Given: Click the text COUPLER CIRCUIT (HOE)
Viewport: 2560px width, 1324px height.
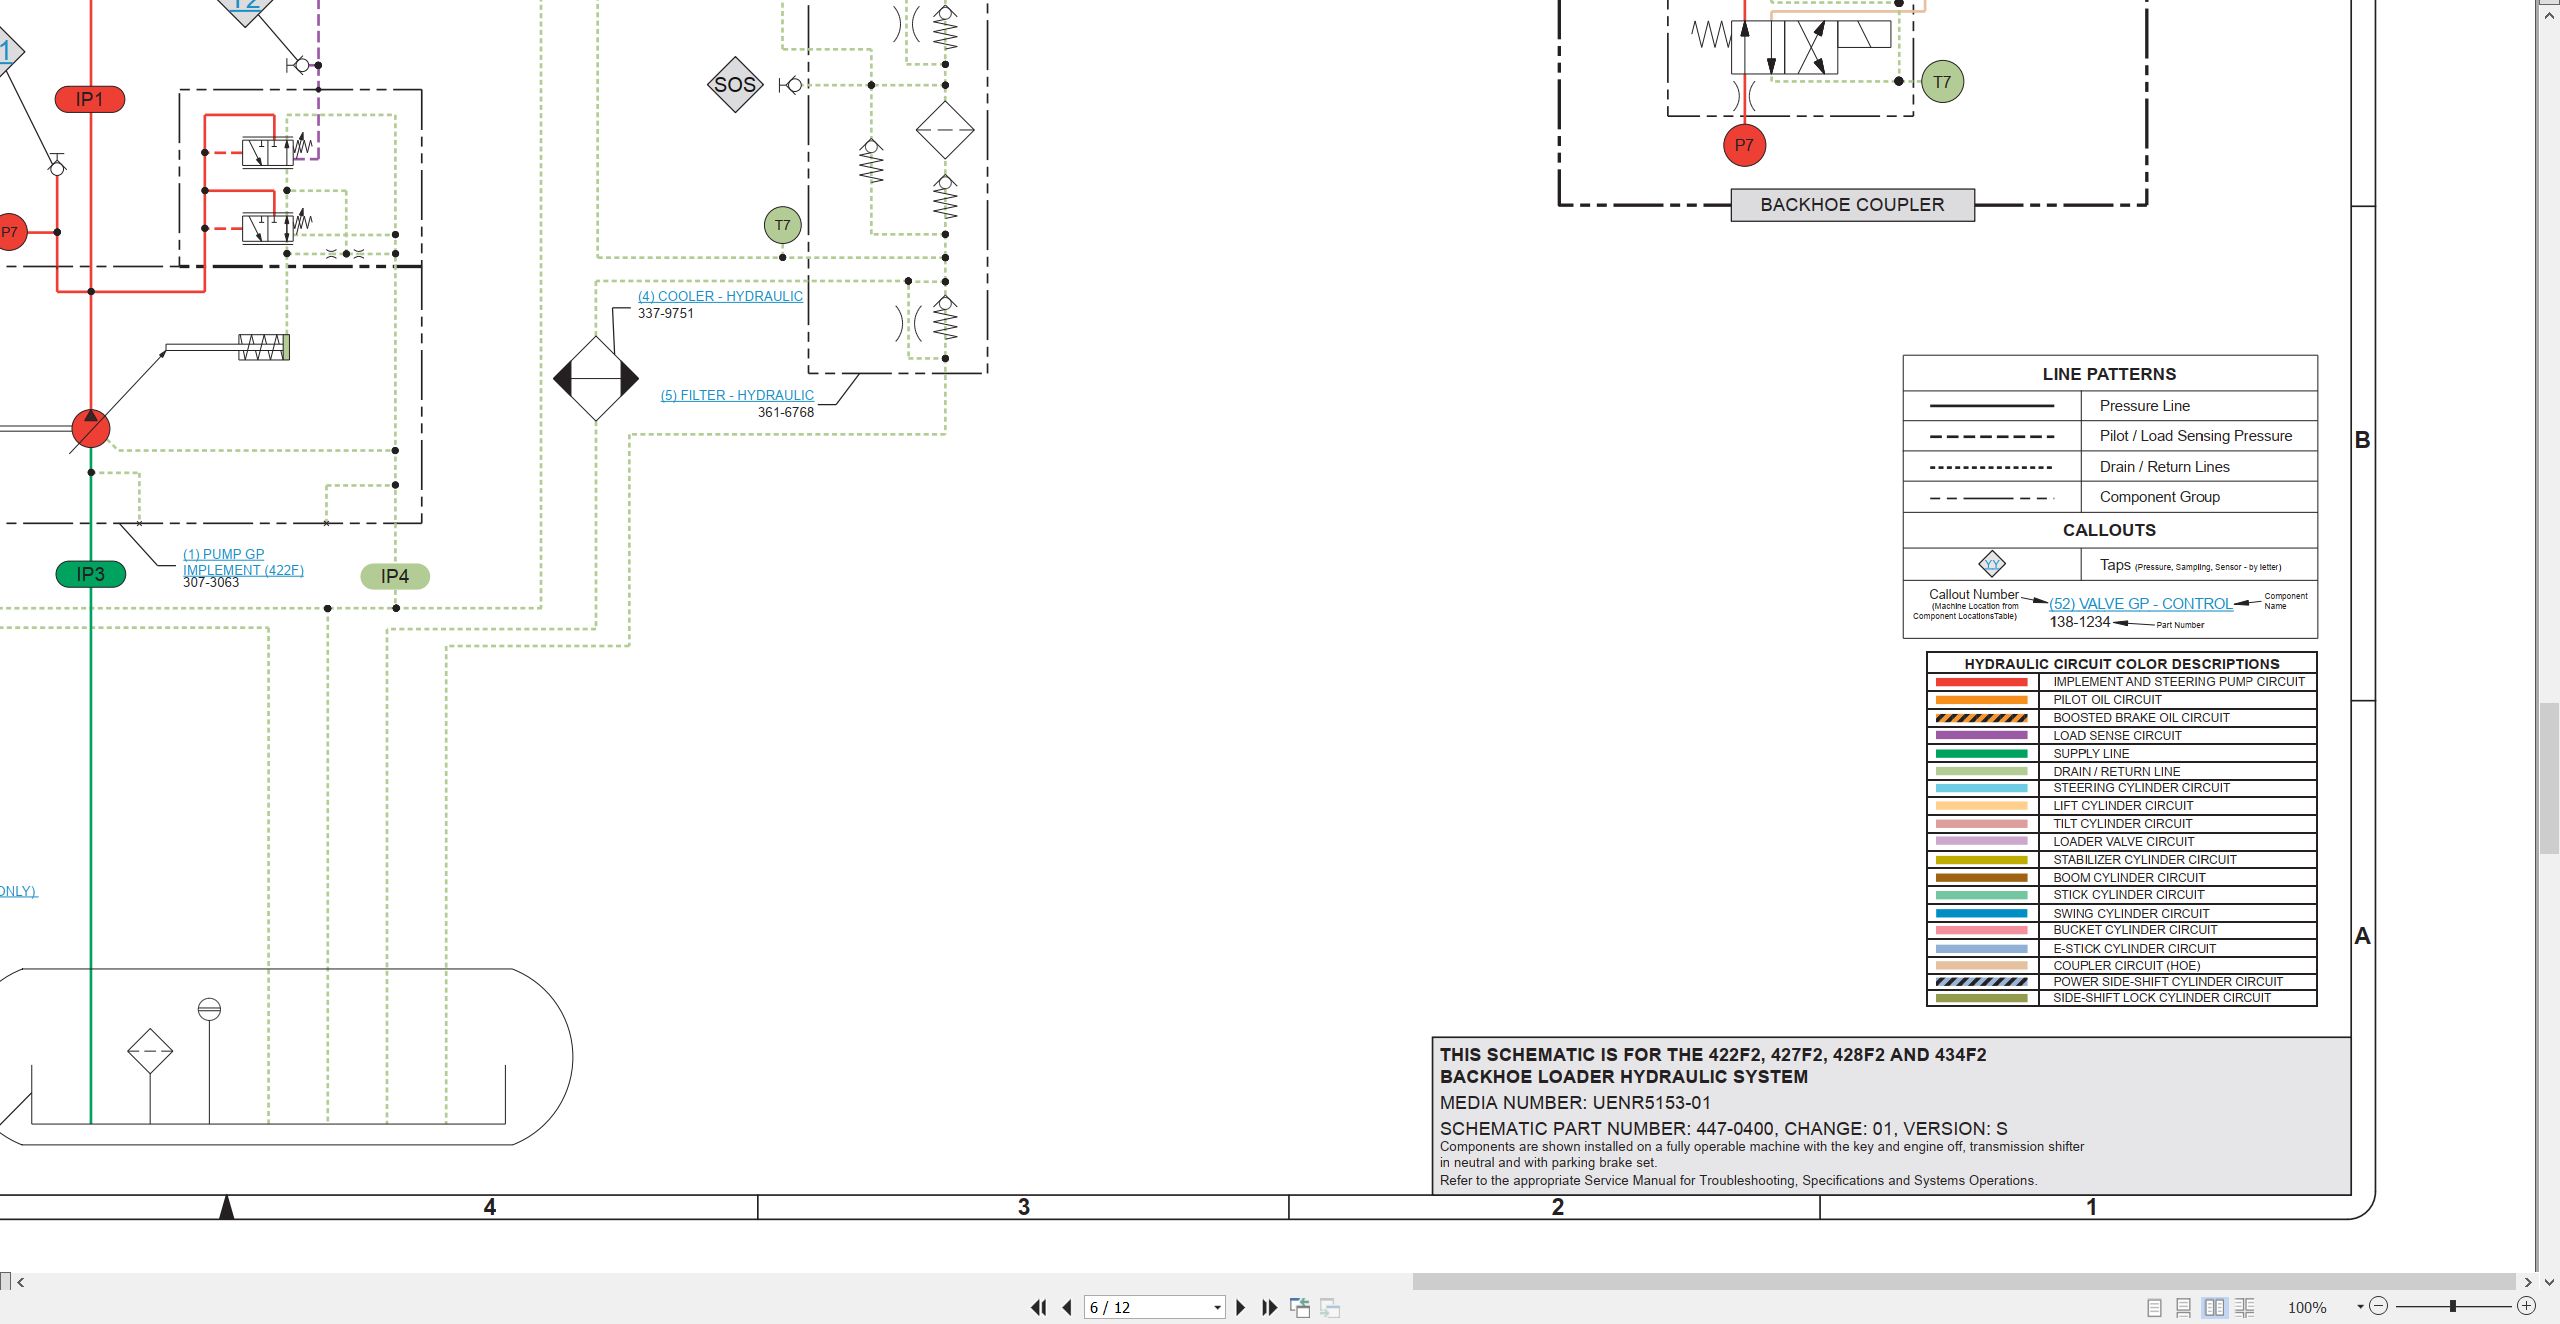Looking at the screenshot, I should (x=2126, y=965).
